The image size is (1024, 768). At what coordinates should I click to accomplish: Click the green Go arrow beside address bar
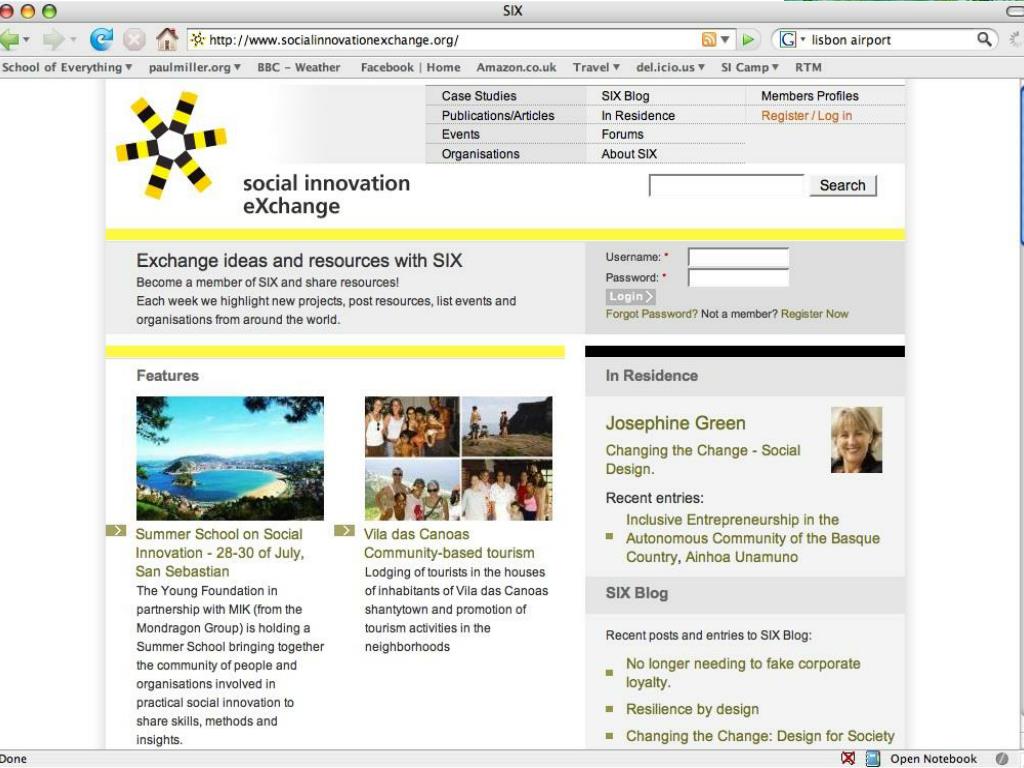748,40
